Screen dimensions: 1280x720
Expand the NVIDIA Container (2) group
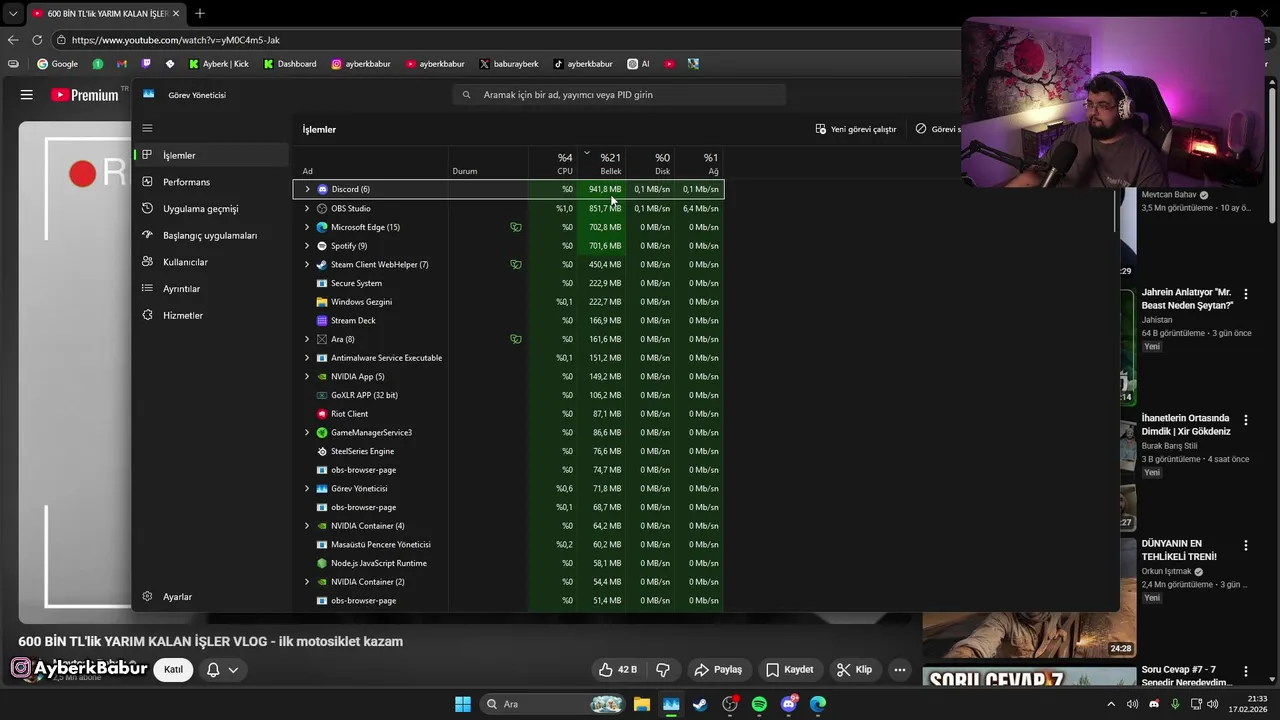point(307,582)
